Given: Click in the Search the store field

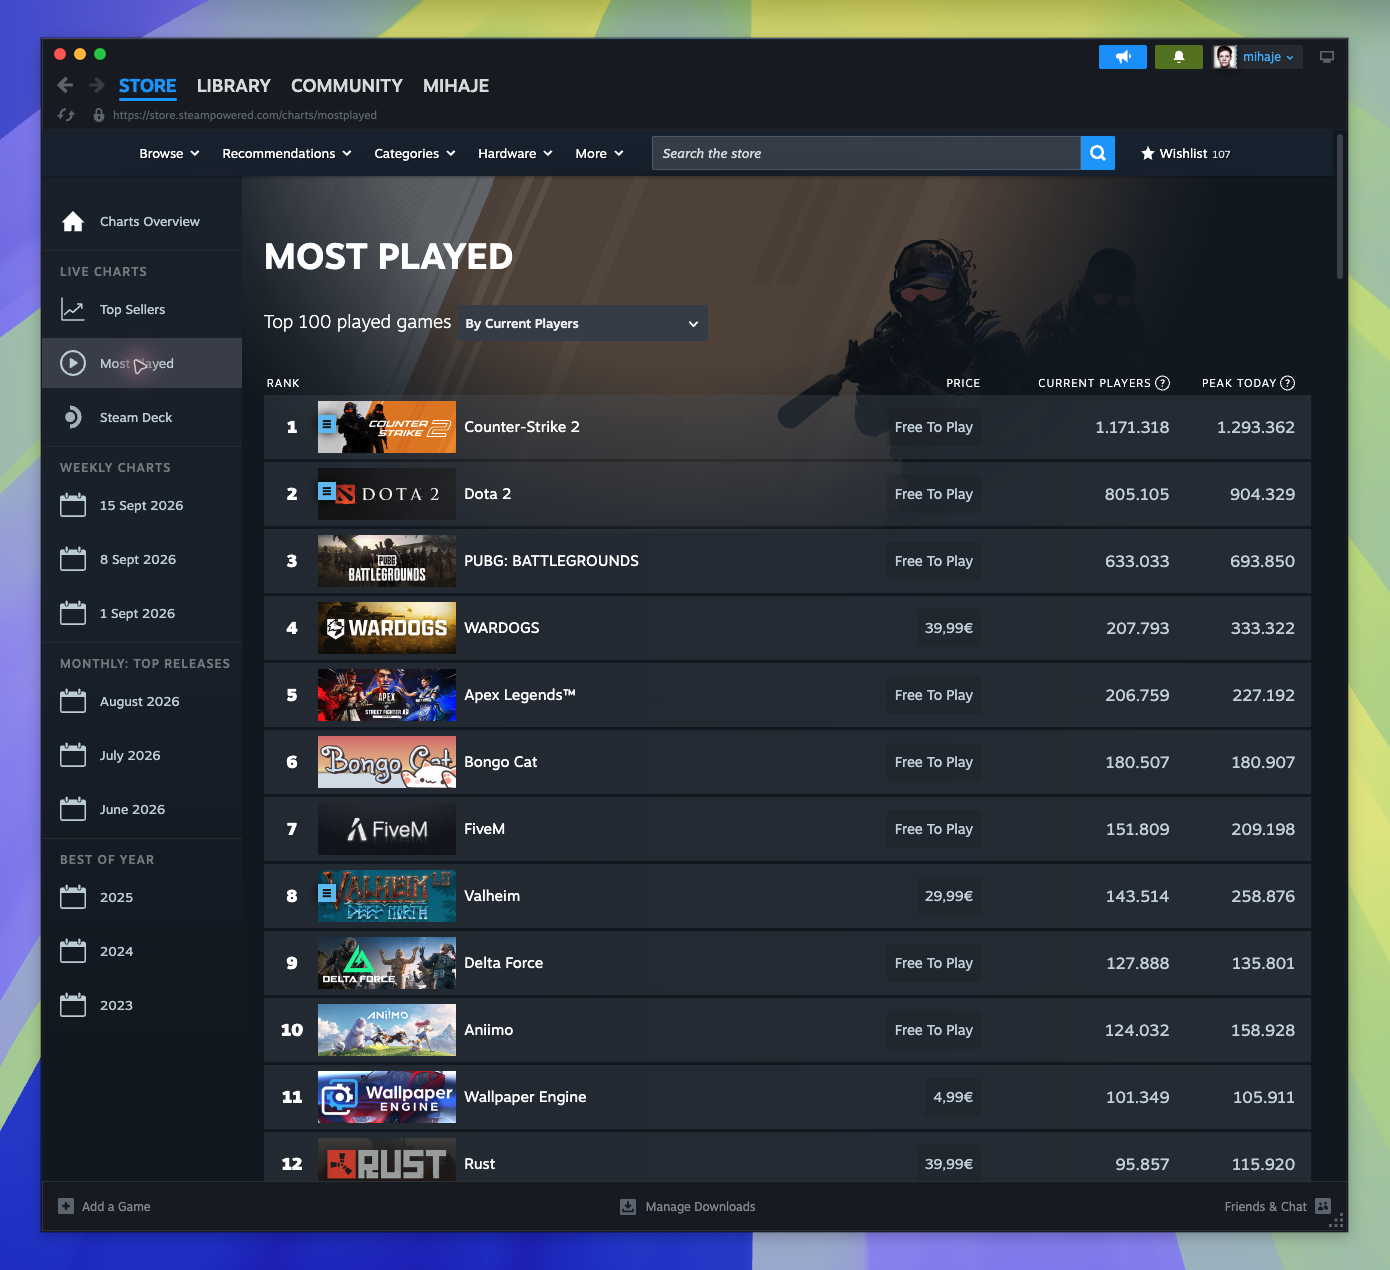Looking at the screenshot, I should [866, 153].
